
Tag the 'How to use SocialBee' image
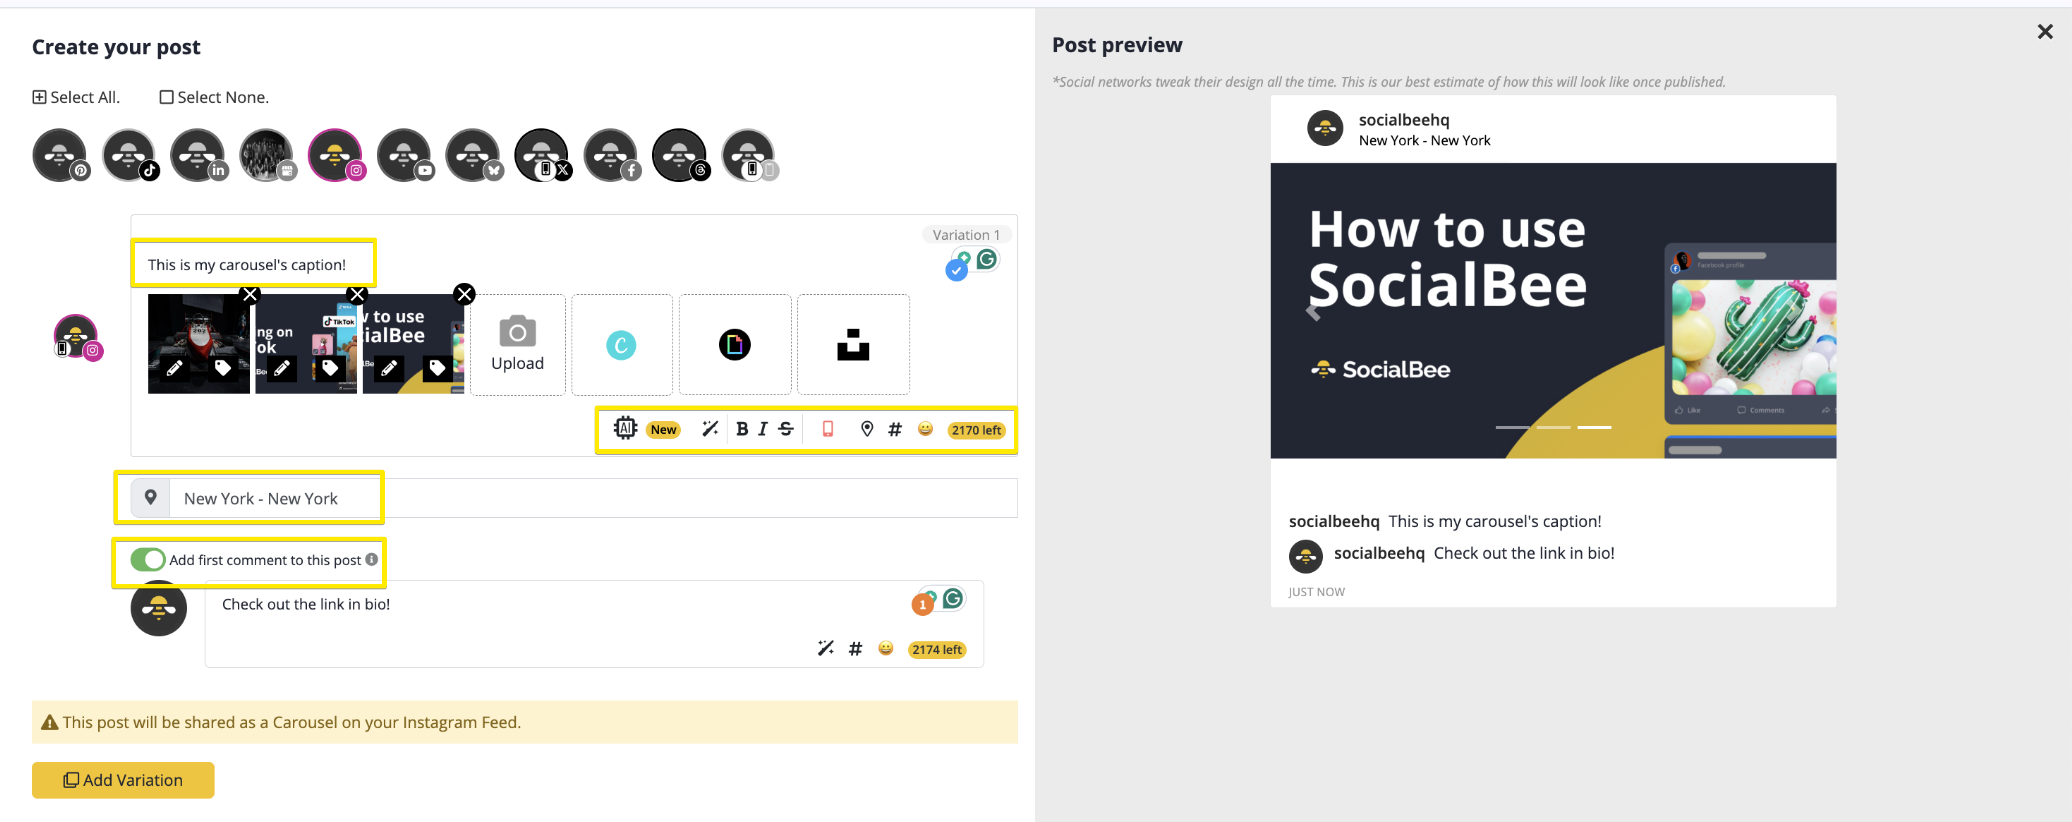pyautogui.click(x=437, y=368)
